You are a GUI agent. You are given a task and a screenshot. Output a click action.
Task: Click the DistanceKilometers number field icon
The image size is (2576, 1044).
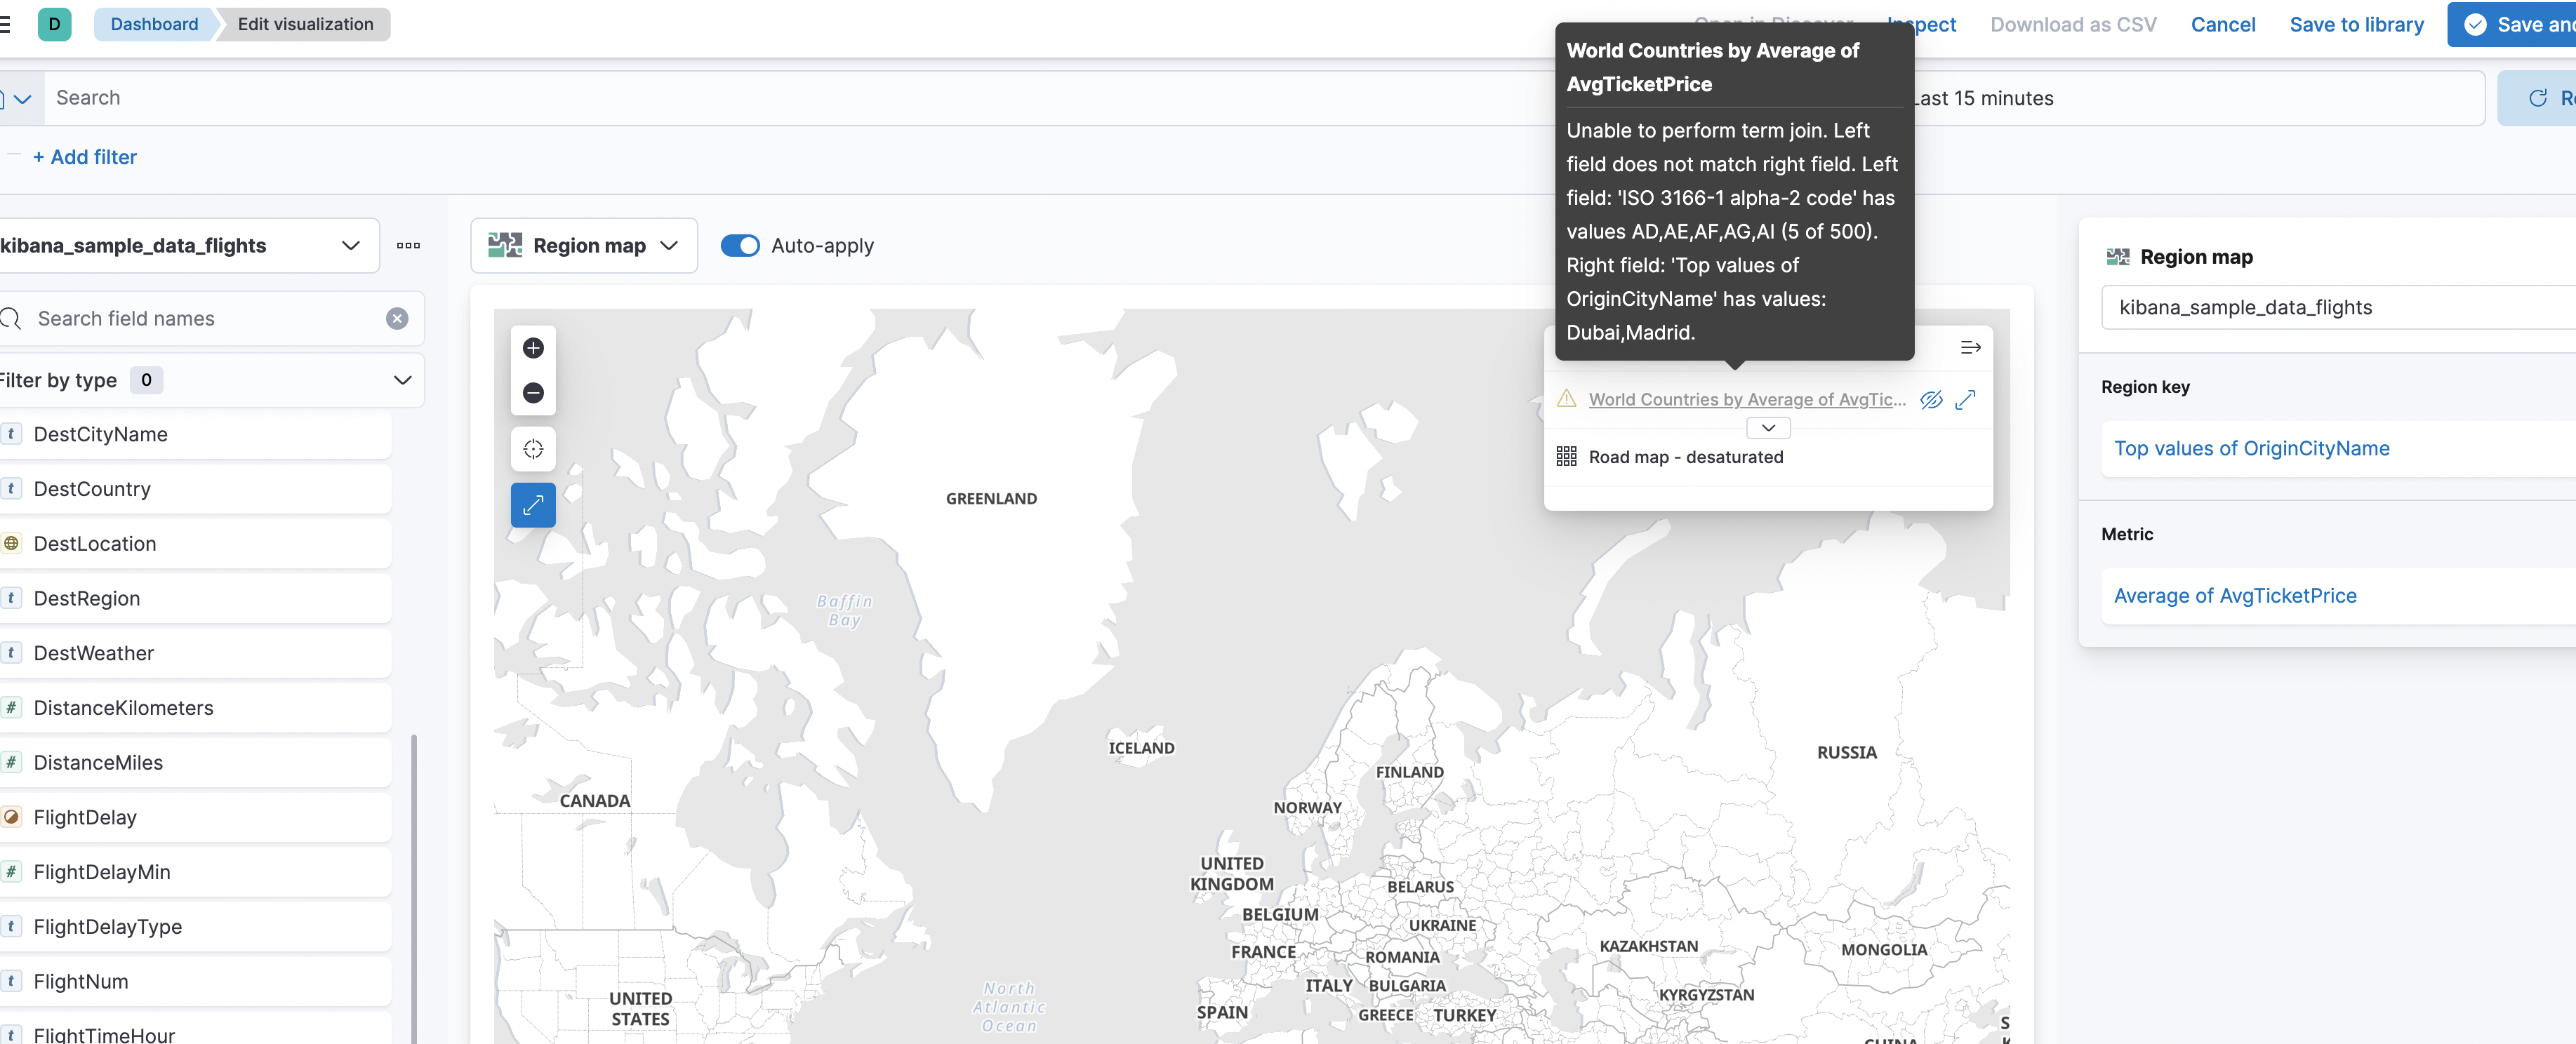[11, 708]
